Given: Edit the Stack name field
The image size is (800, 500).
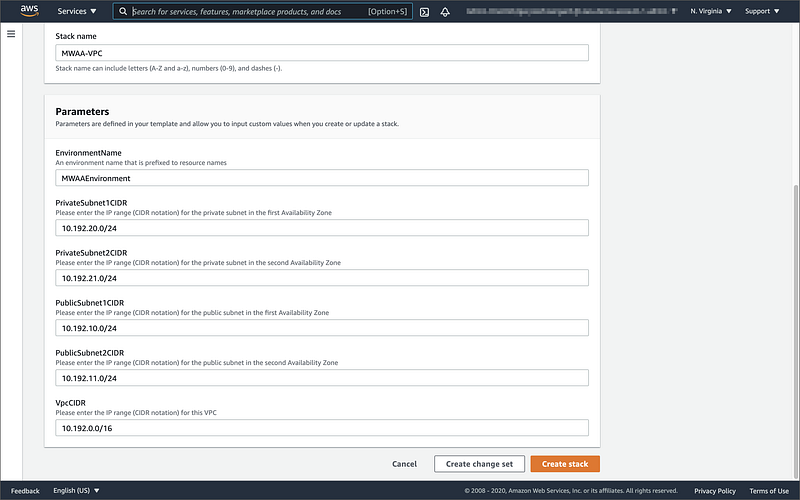Looking at the screenshot, I should pos(322,53).
